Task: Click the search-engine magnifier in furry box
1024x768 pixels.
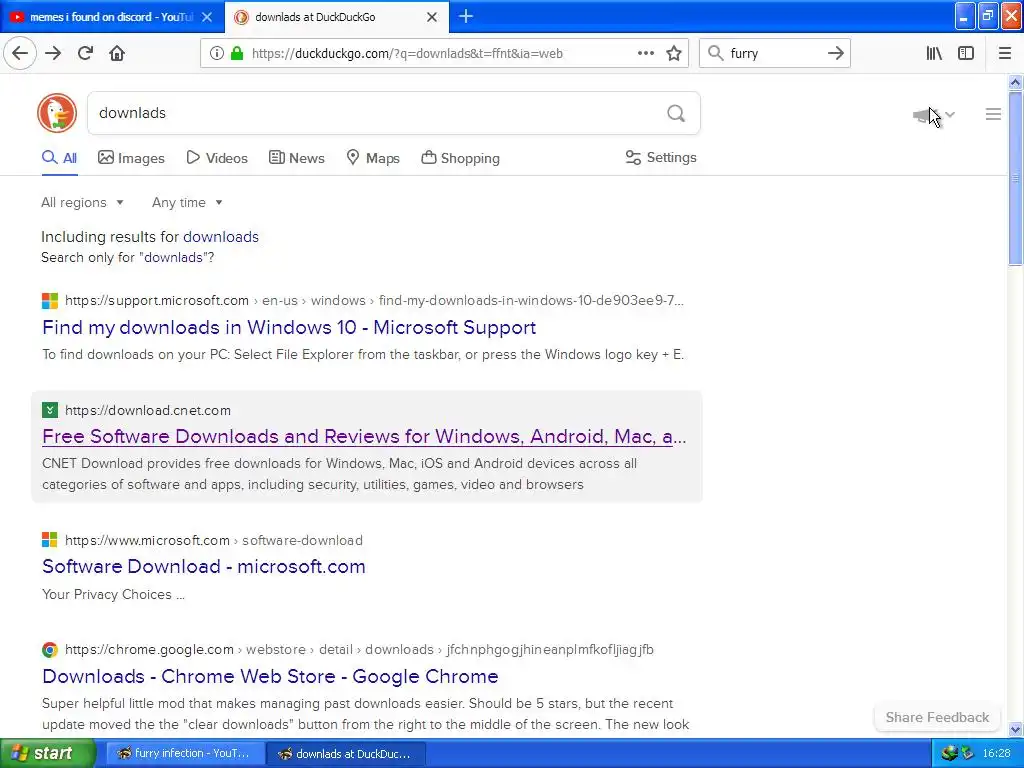Action: (716, 54)
